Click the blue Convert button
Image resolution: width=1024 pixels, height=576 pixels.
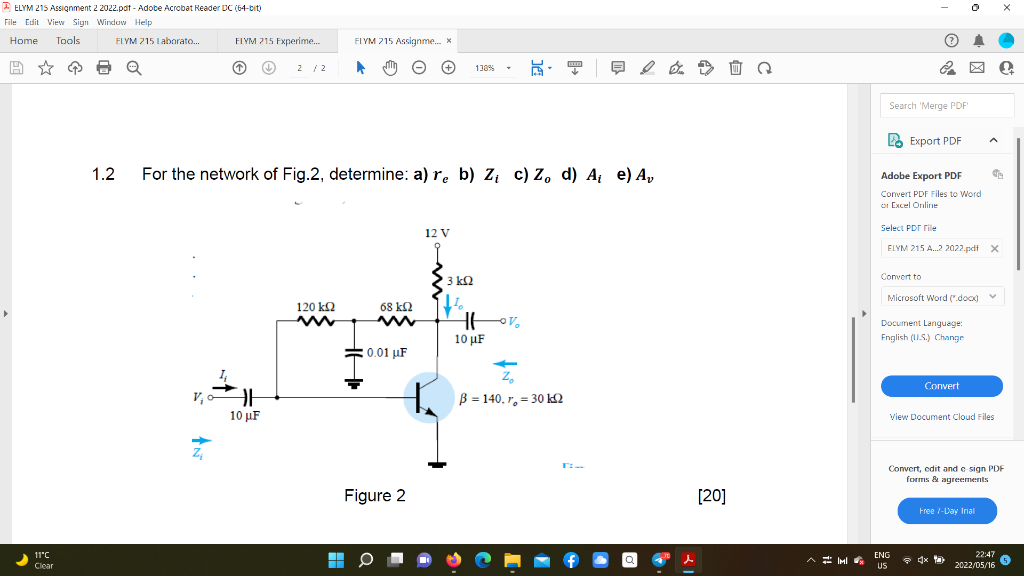pos(941,386)
